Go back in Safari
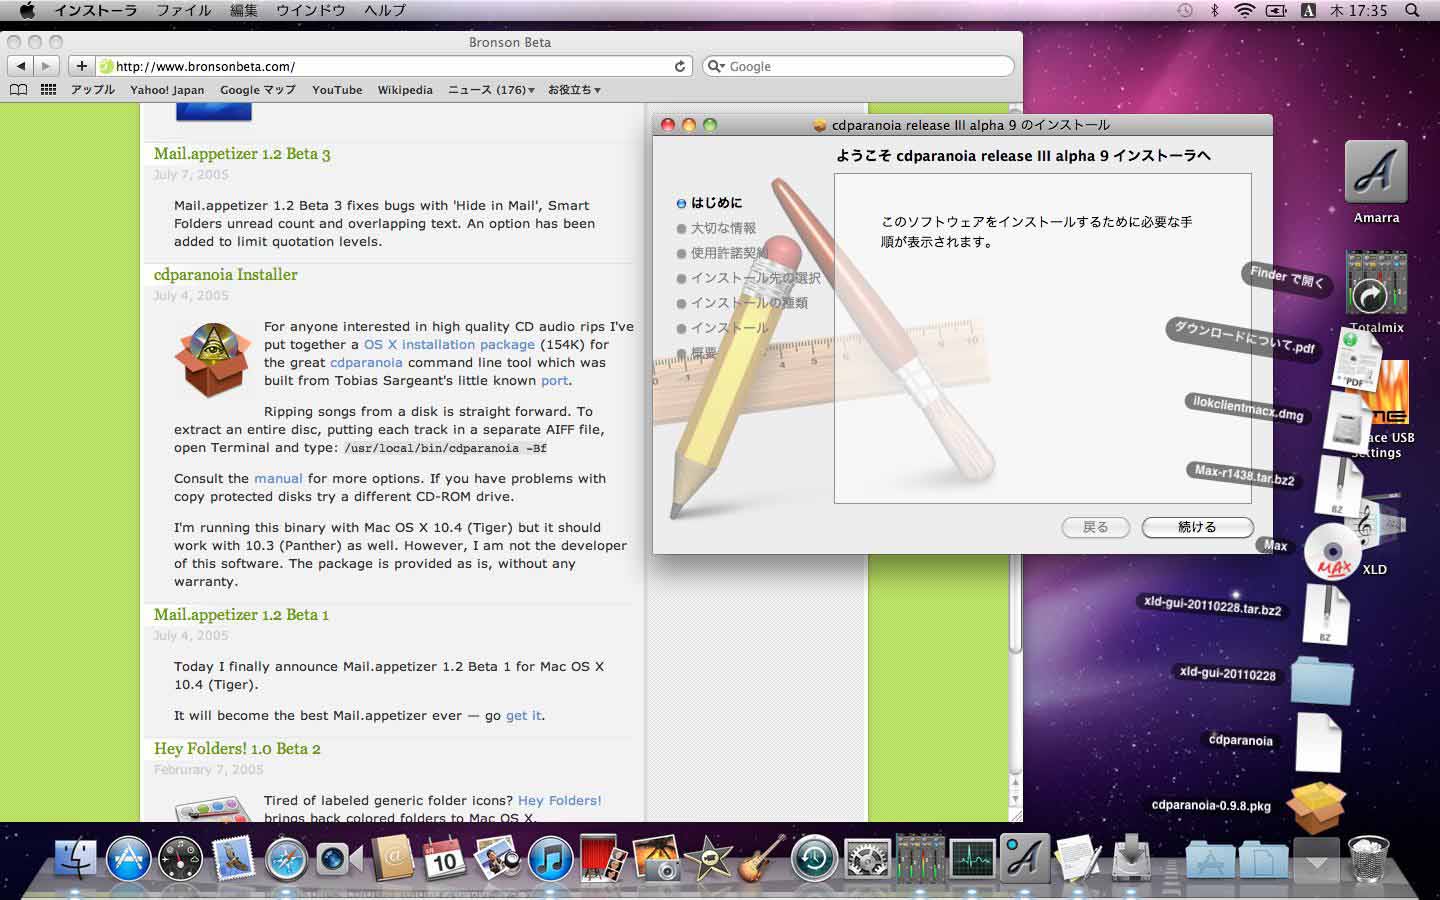Viewport: 1440px width, 900px height. click(20, 66)
